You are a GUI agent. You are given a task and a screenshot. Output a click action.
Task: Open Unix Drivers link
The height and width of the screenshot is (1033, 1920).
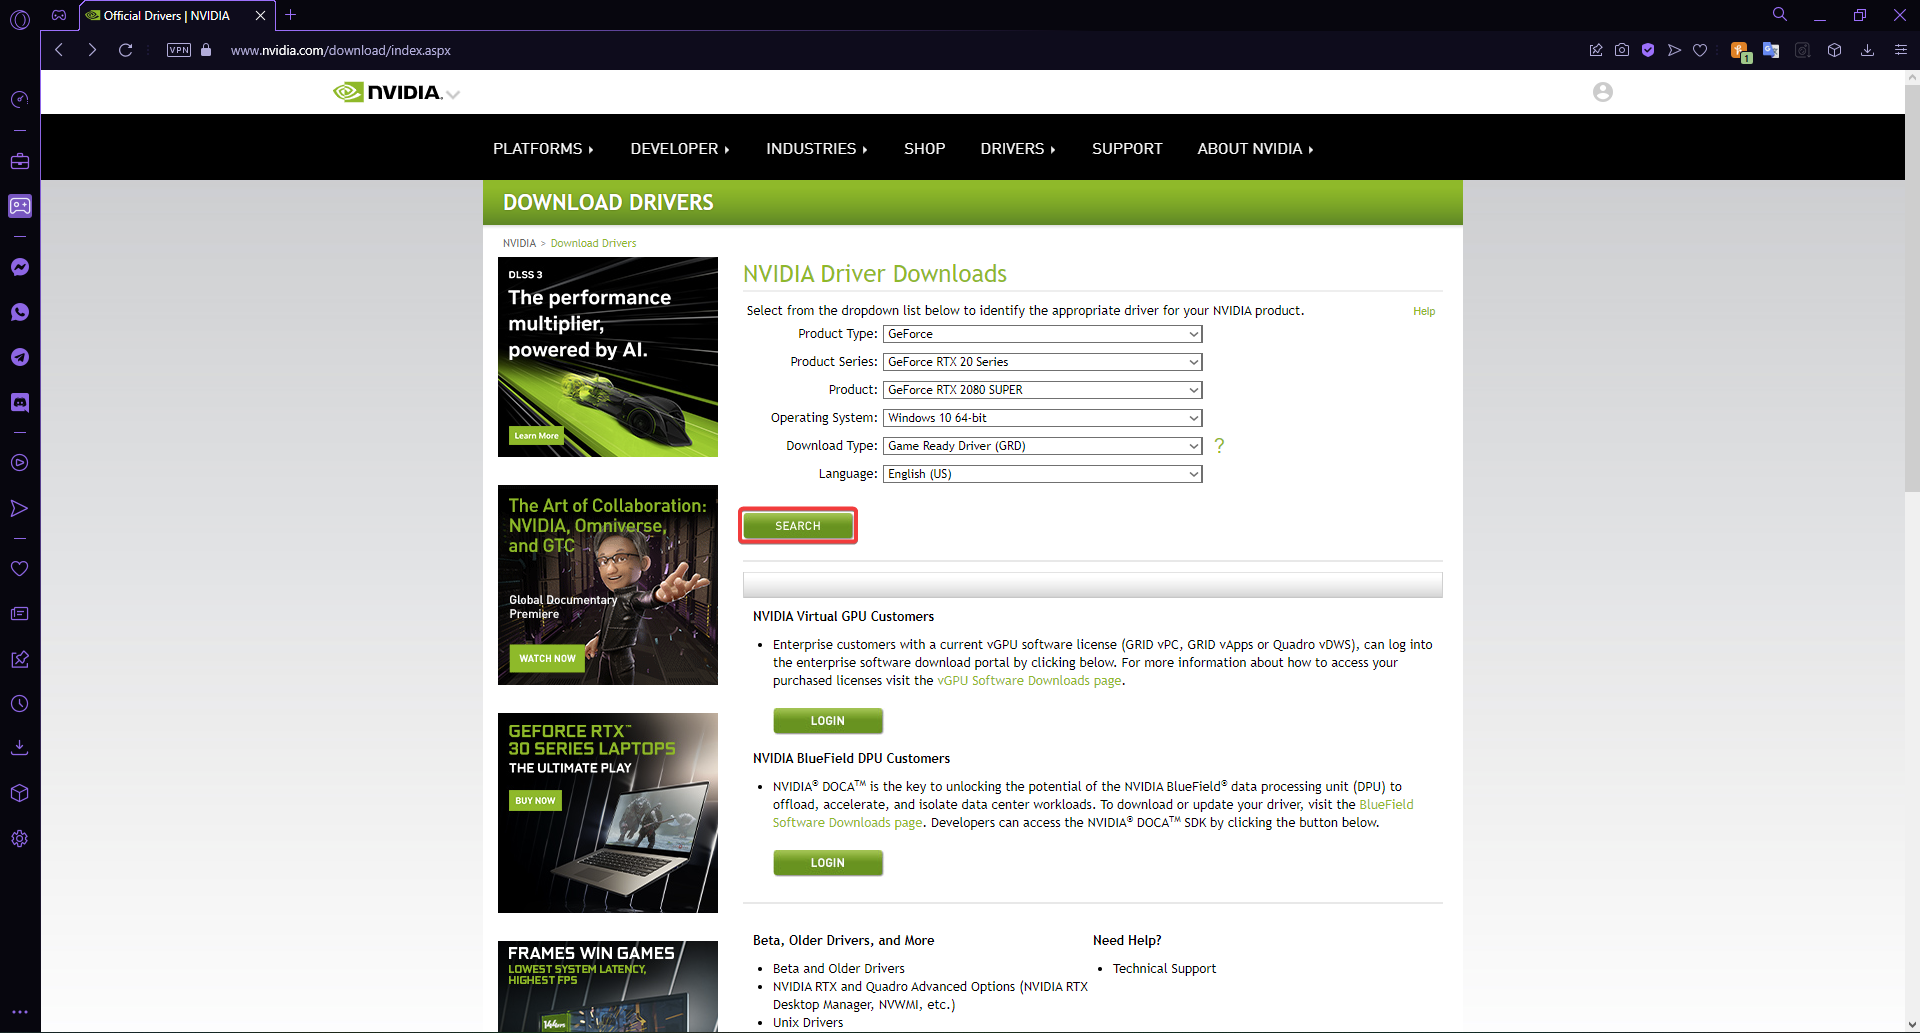click(808, 1023)
